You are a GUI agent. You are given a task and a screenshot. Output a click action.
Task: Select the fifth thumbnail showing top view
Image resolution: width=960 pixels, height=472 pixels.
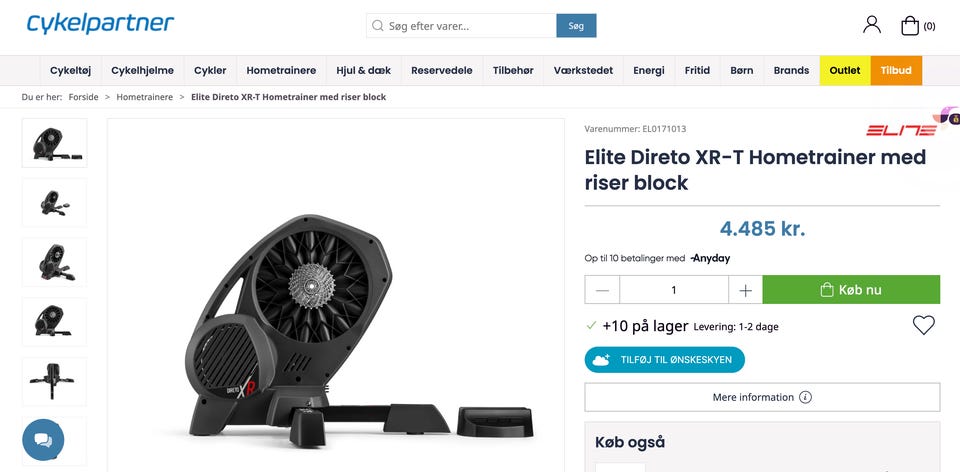[x=54, y=381]
